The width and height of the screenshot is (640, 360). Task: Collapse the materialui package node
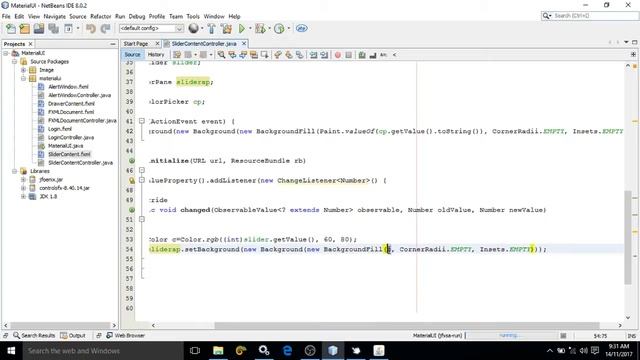click(23, 78)
